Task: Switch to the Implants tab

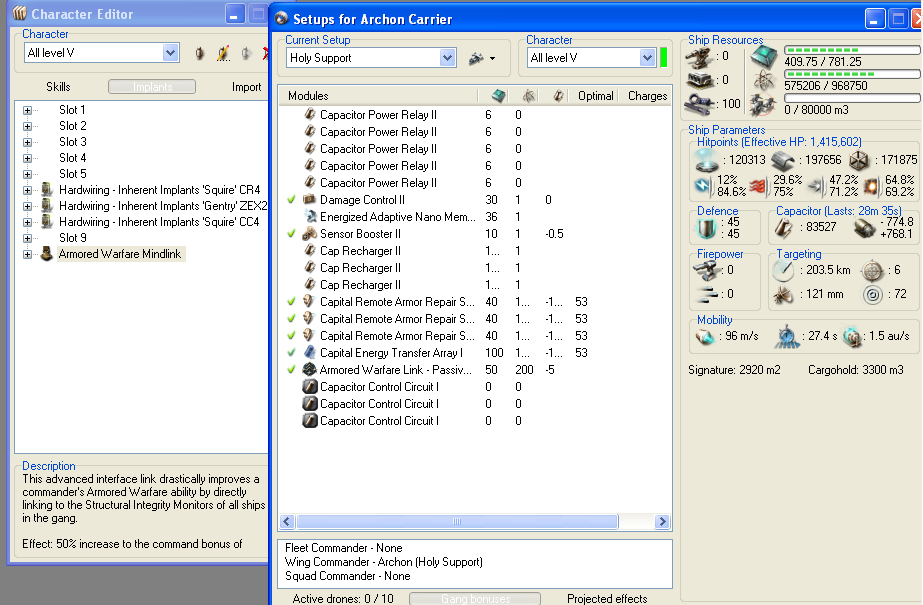Action: click(x=152, y=87)
